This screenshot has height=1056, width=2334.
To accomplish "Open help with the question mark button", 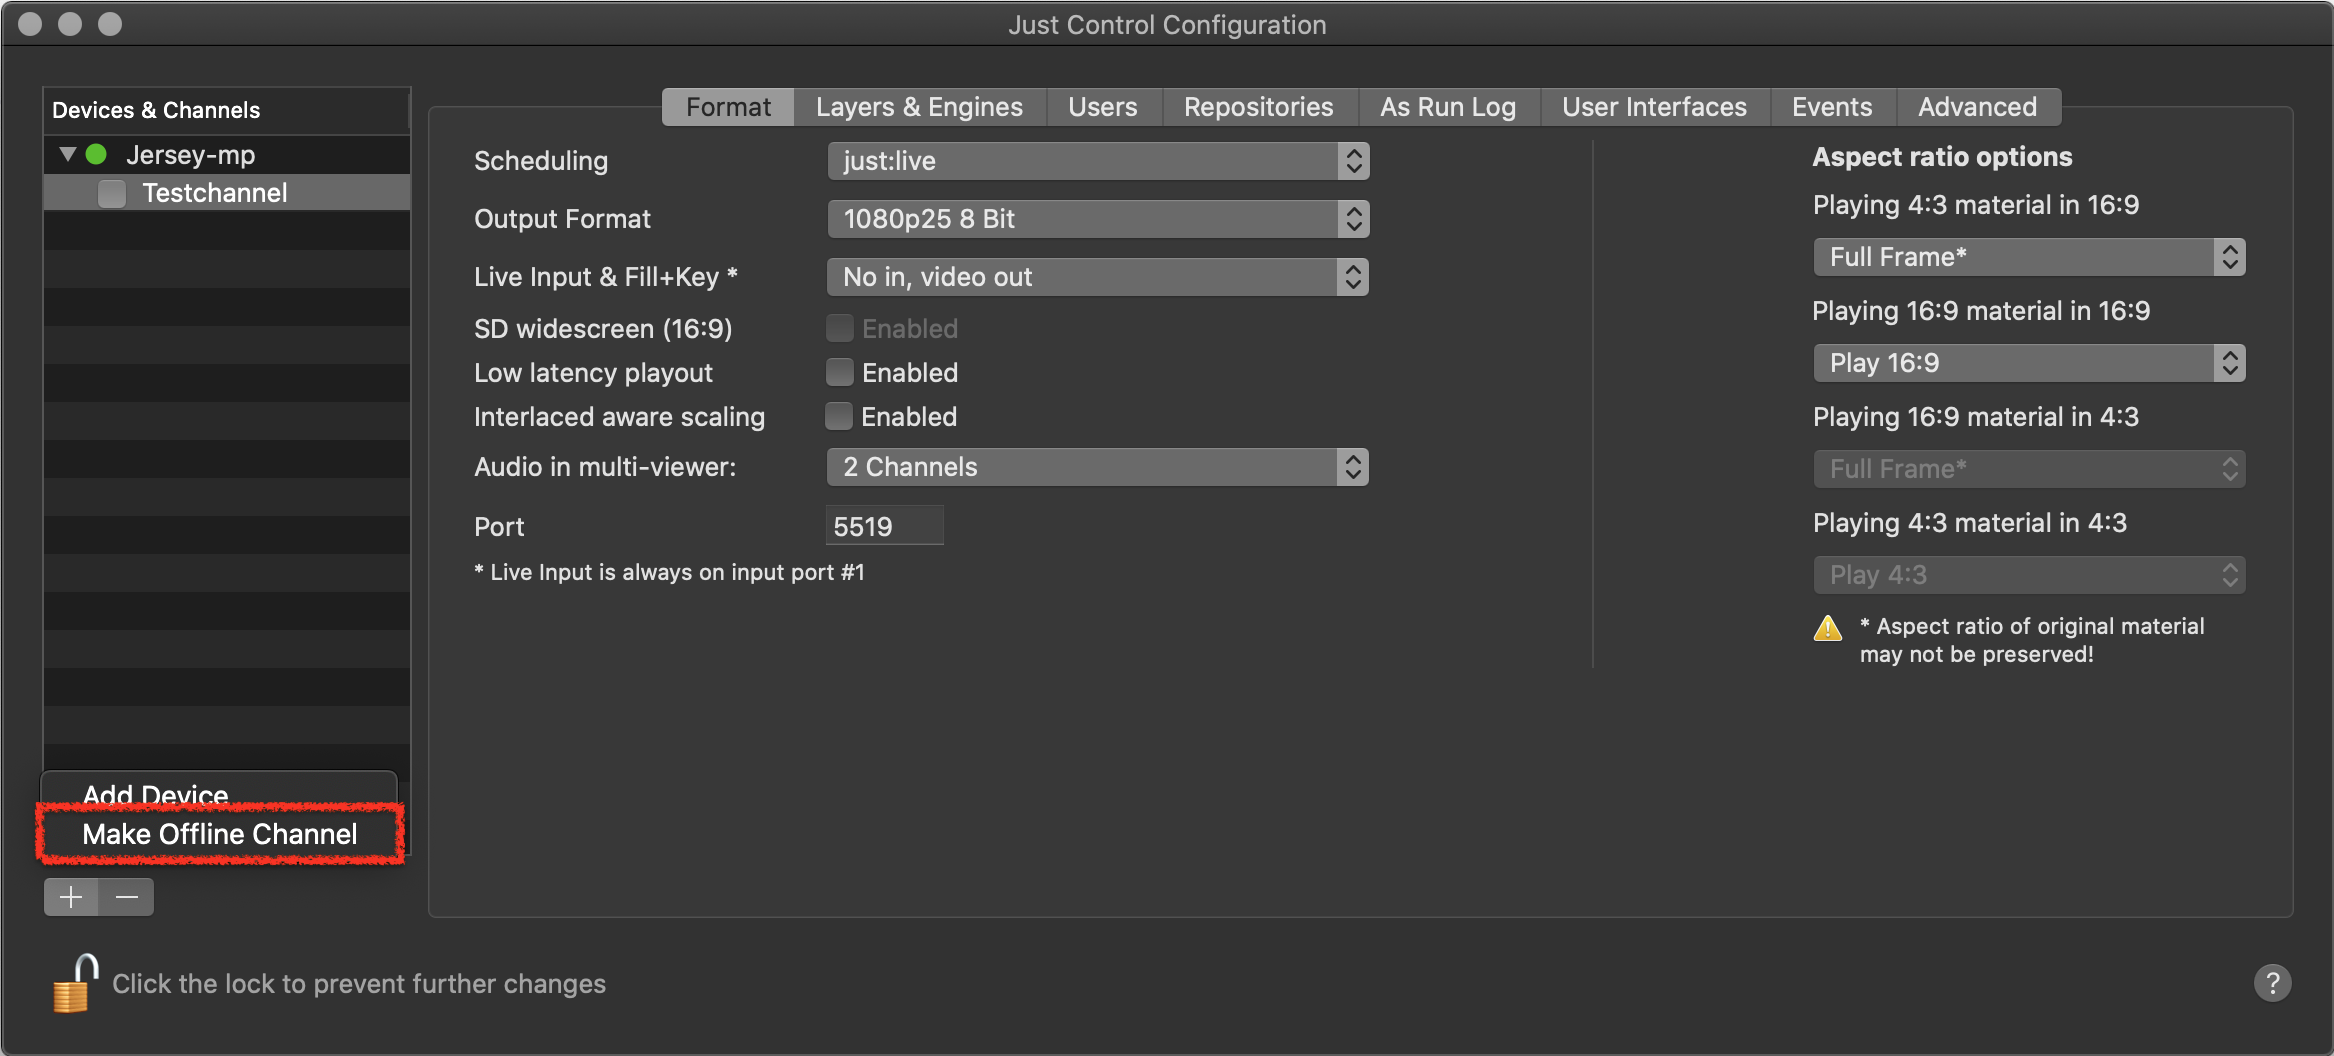I will tap(2272, 983).
